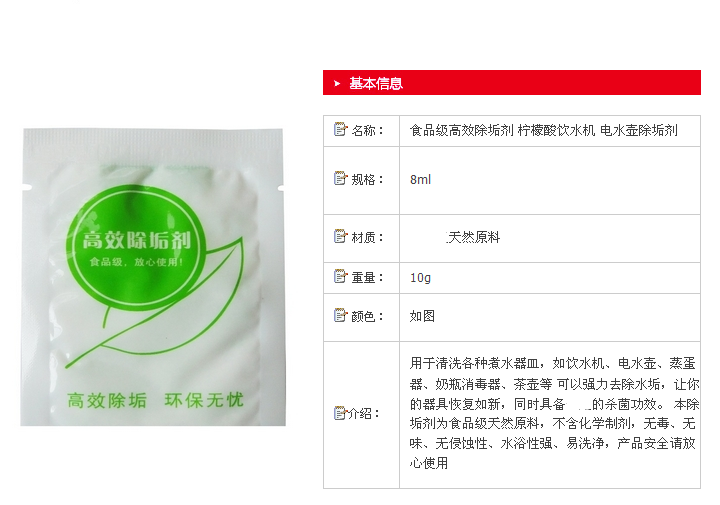Click the notepad icon beside 名称

(x=340, y=129)
